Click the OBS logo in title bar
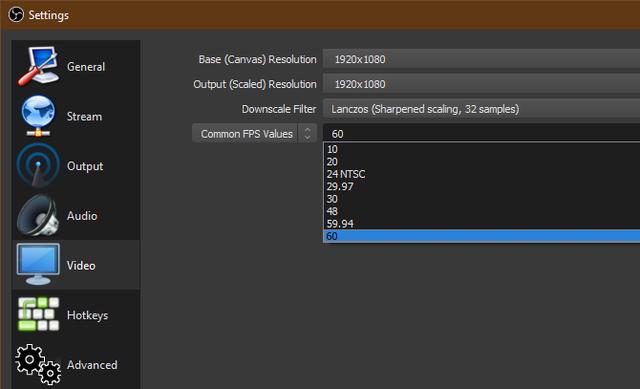 [x=16, y=15]
